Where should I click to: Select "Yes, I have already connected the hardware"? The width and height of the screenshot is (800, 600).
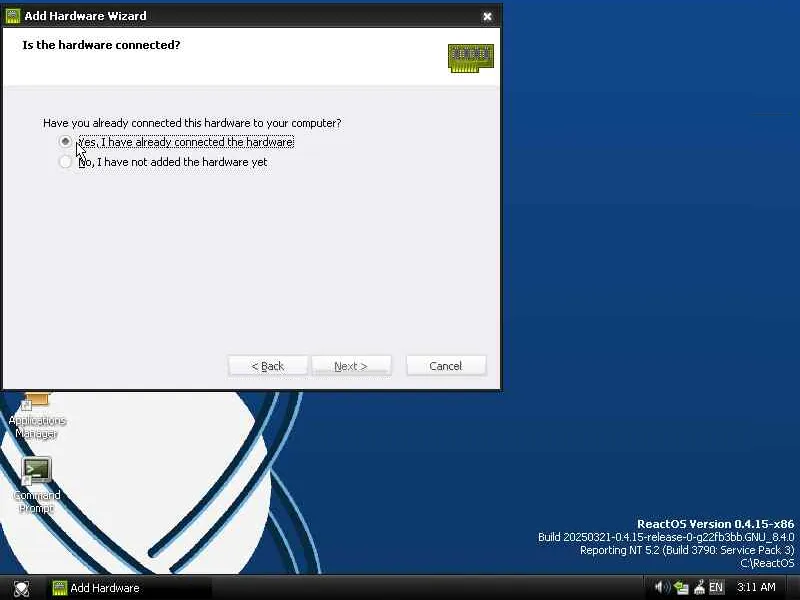click(177, 142)
